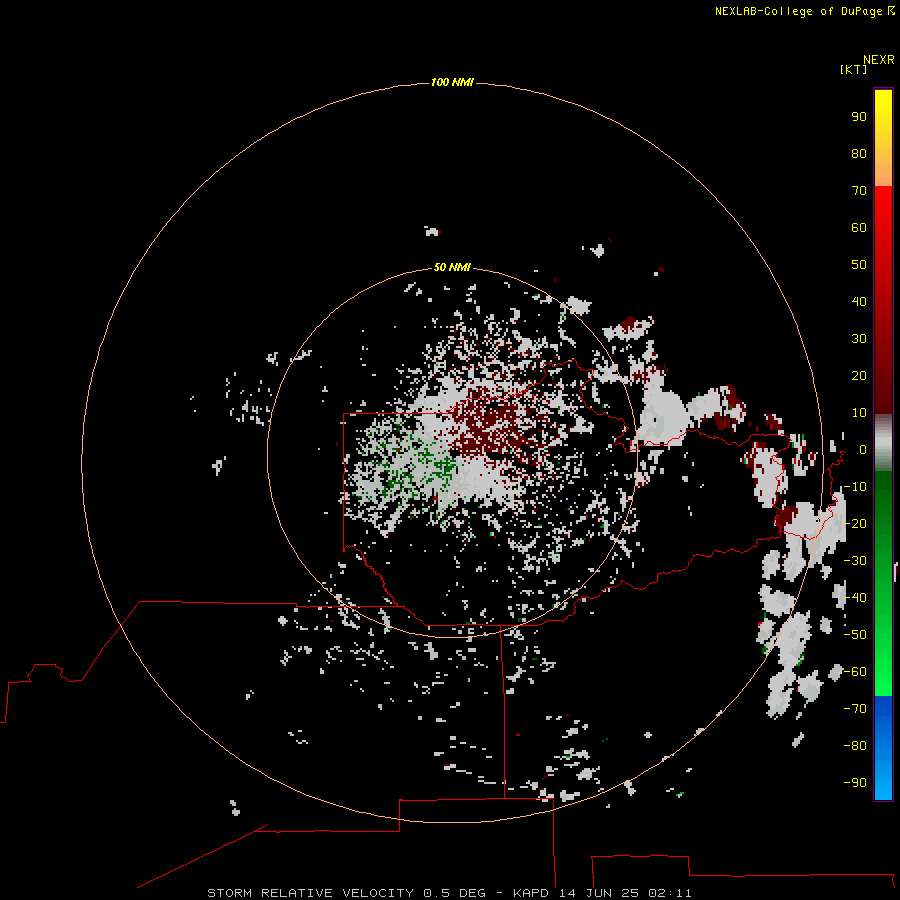Click the 50 NMI range ring label

coord(452,267)
